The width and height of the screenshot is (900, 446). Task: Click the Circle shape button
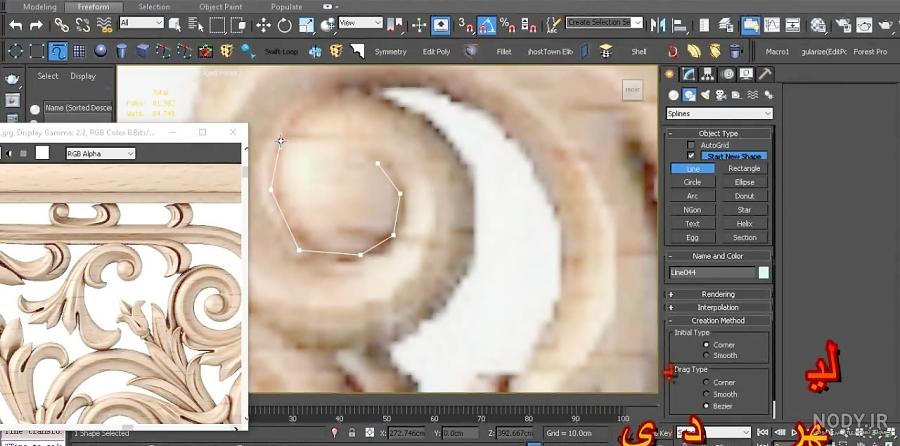coord(692,182)
